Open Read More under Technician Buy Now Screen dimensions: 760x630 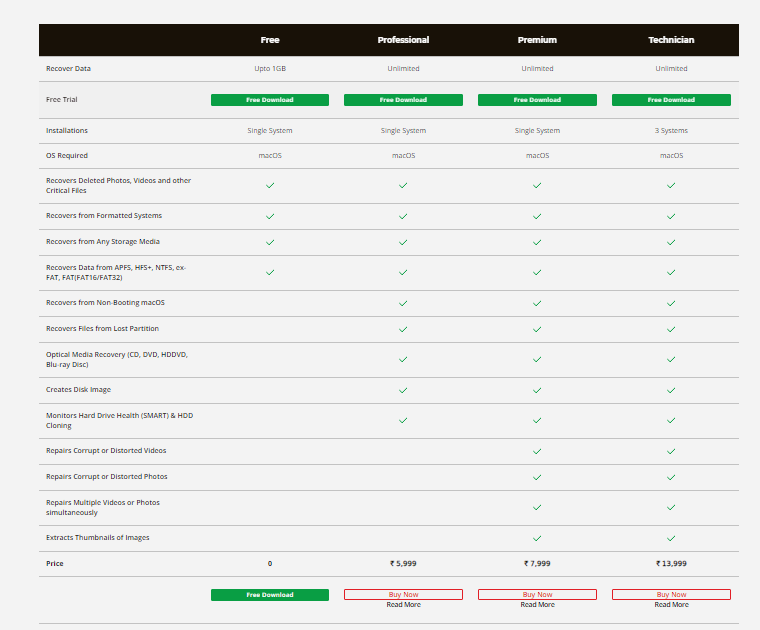(x=671, y=605)
